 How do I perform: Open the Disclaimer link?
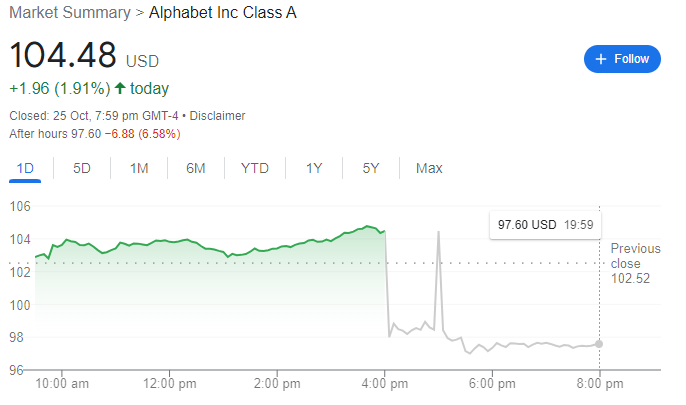(217, 116)
